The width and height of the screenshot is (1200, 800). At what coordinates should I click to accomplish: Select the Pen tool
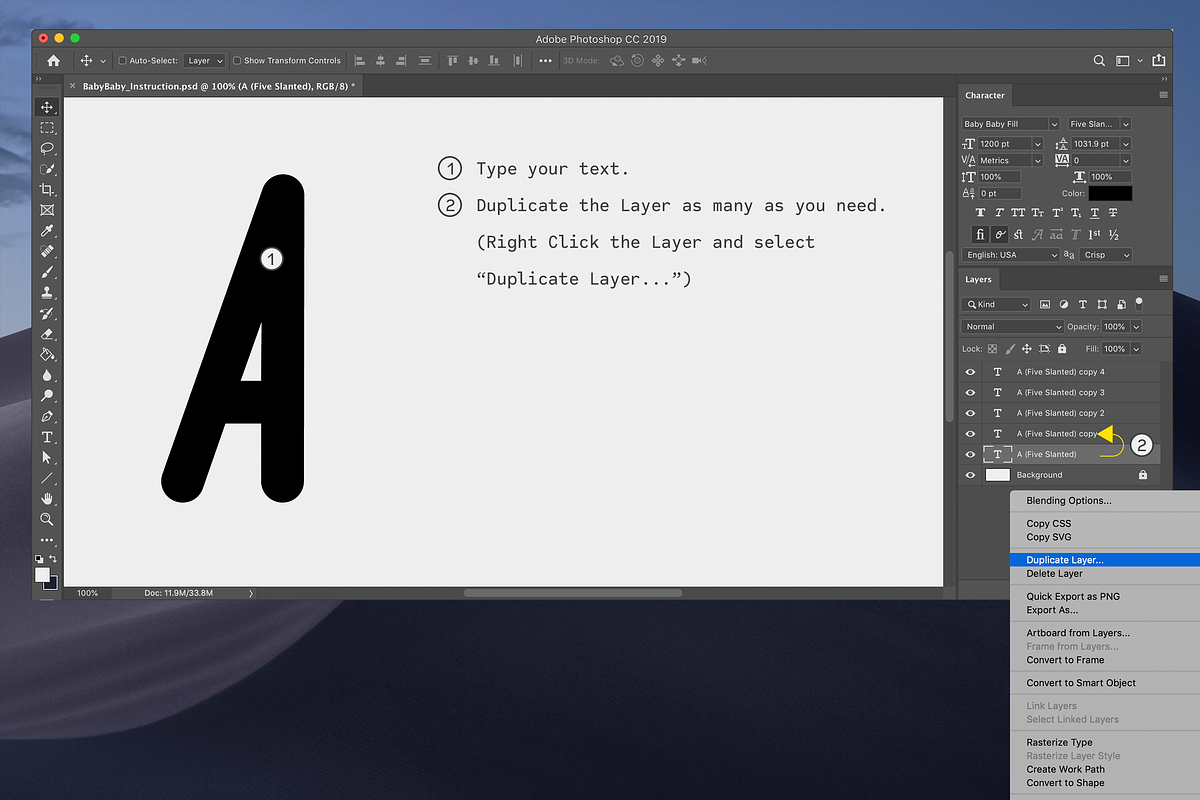point(46,417)
